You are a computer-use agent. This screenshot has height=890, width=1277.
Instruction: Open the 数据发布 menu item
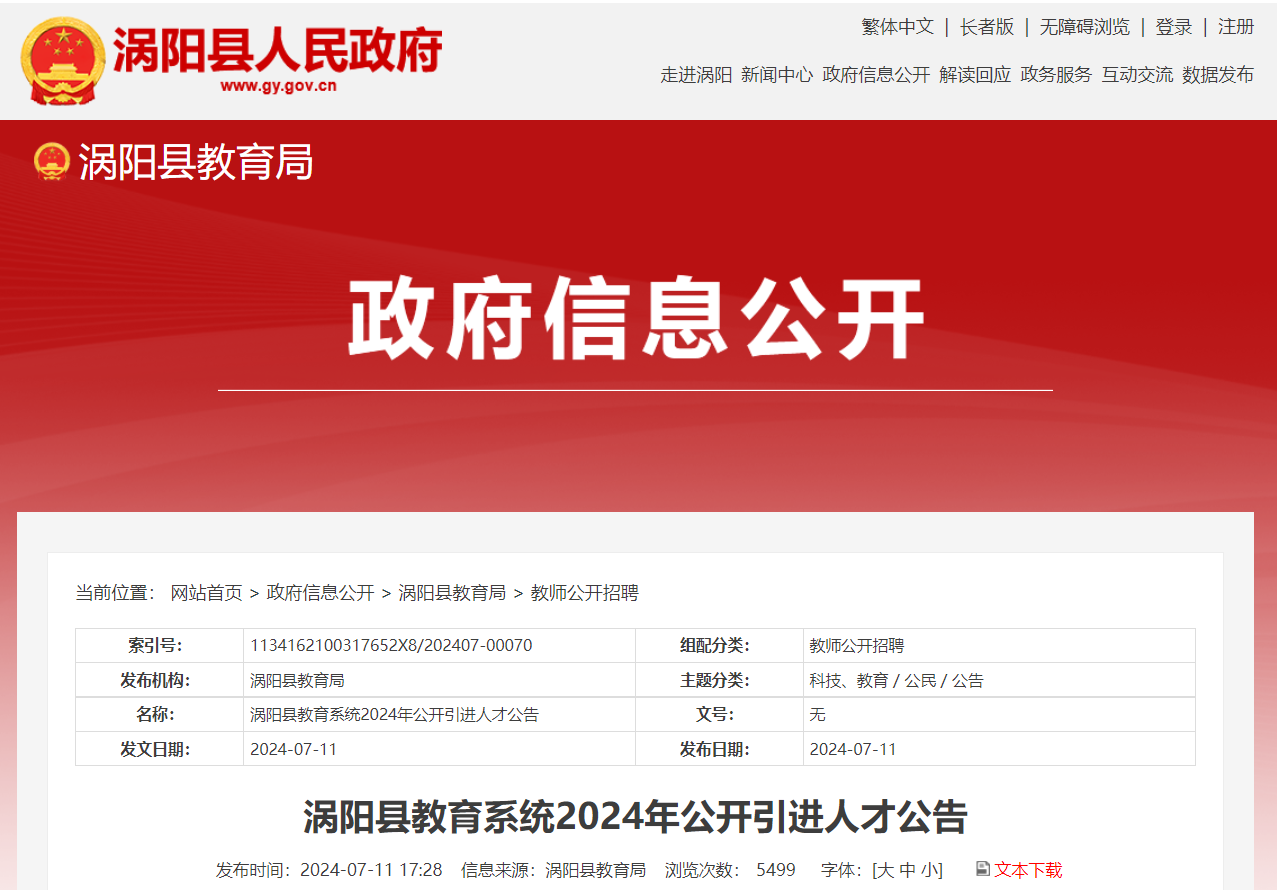[x=1217, y=75]
